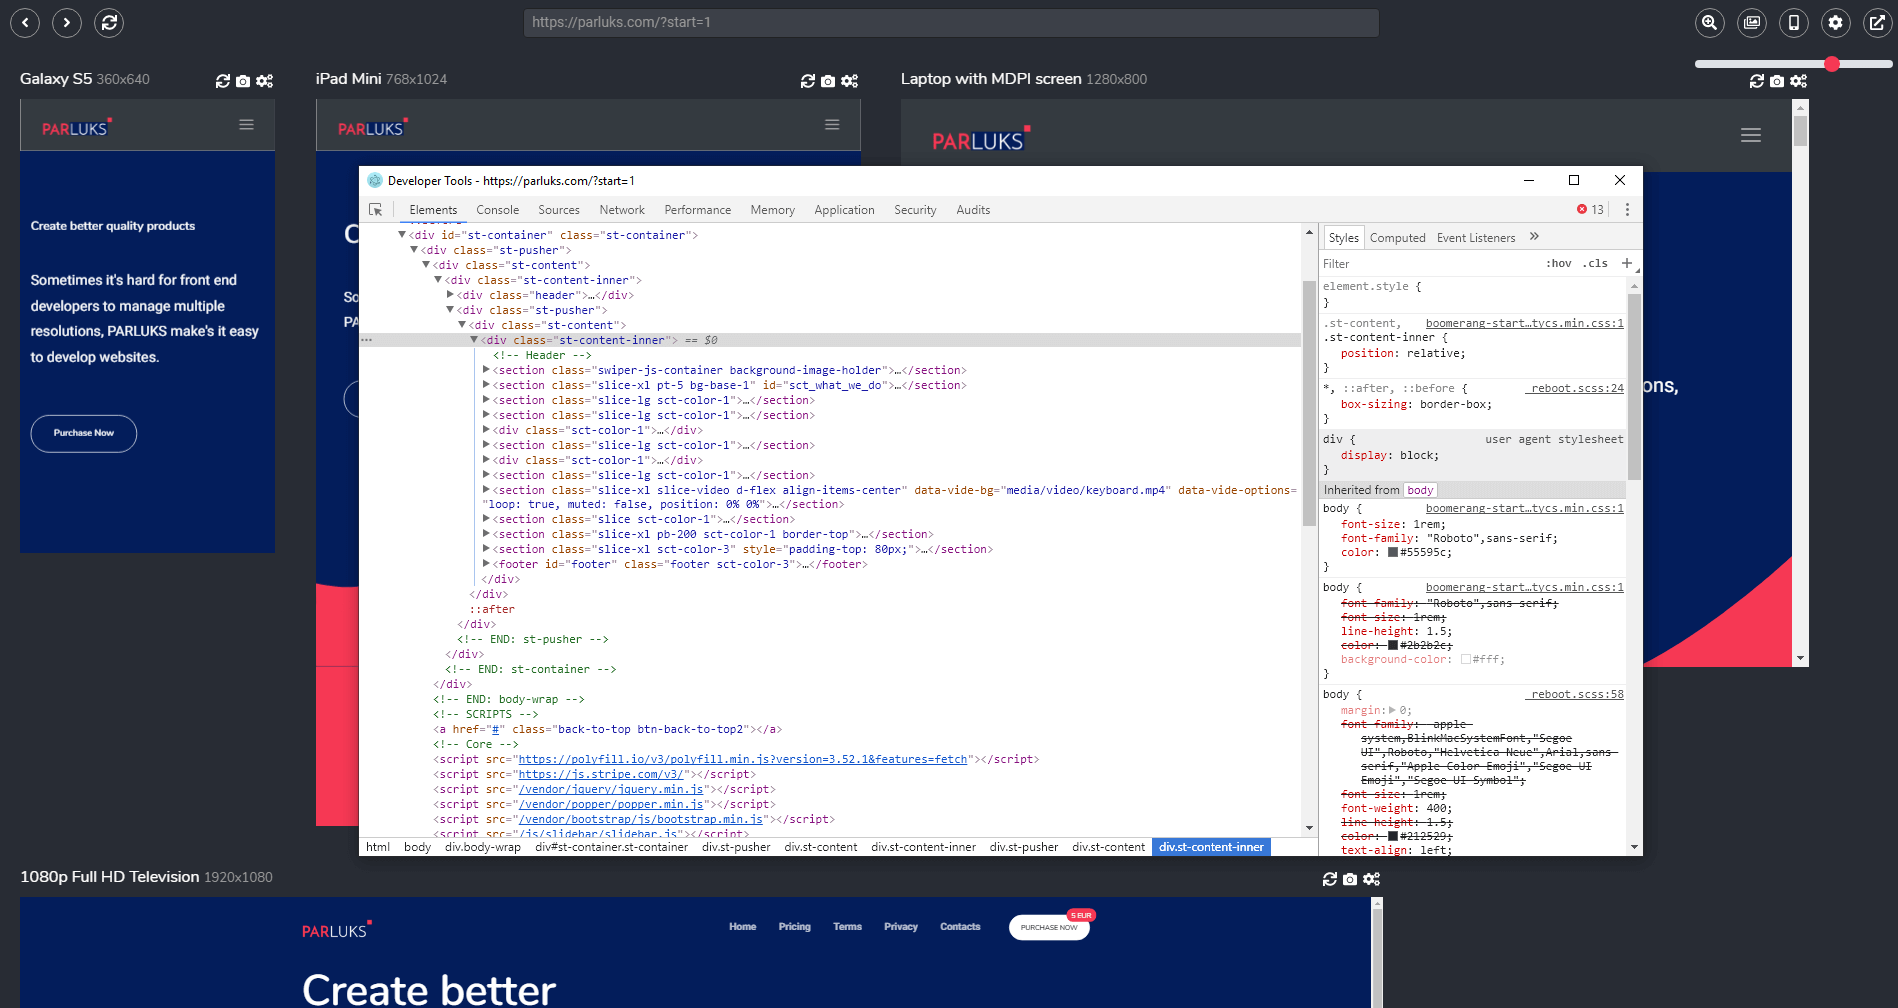Image resolution: width=1898 pixels, height=1008 pixels.
Task: Refresh the 1080p Full HD Television view
Action: [1330, 879]
